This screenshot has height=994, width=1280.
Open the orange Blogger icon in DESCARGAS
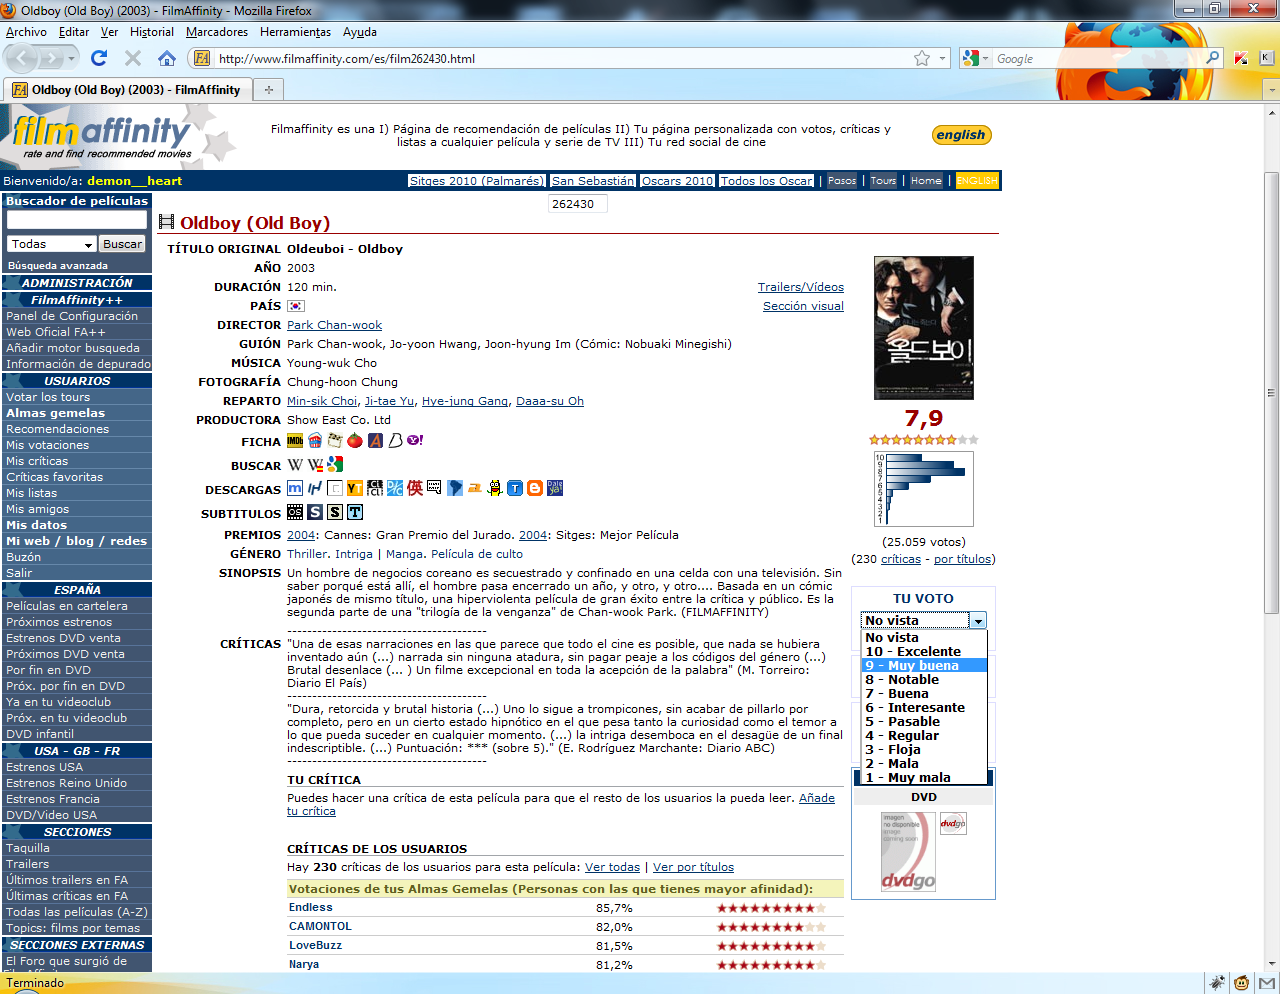[535, 489]
